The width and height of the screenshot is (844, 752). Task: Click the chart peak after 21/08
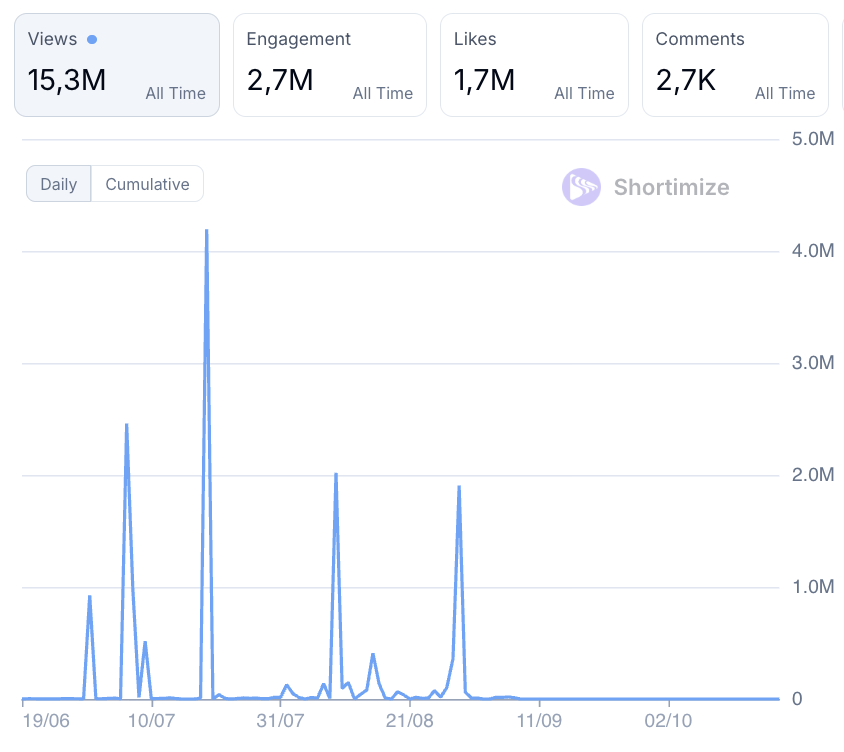[x=458, y=487]
